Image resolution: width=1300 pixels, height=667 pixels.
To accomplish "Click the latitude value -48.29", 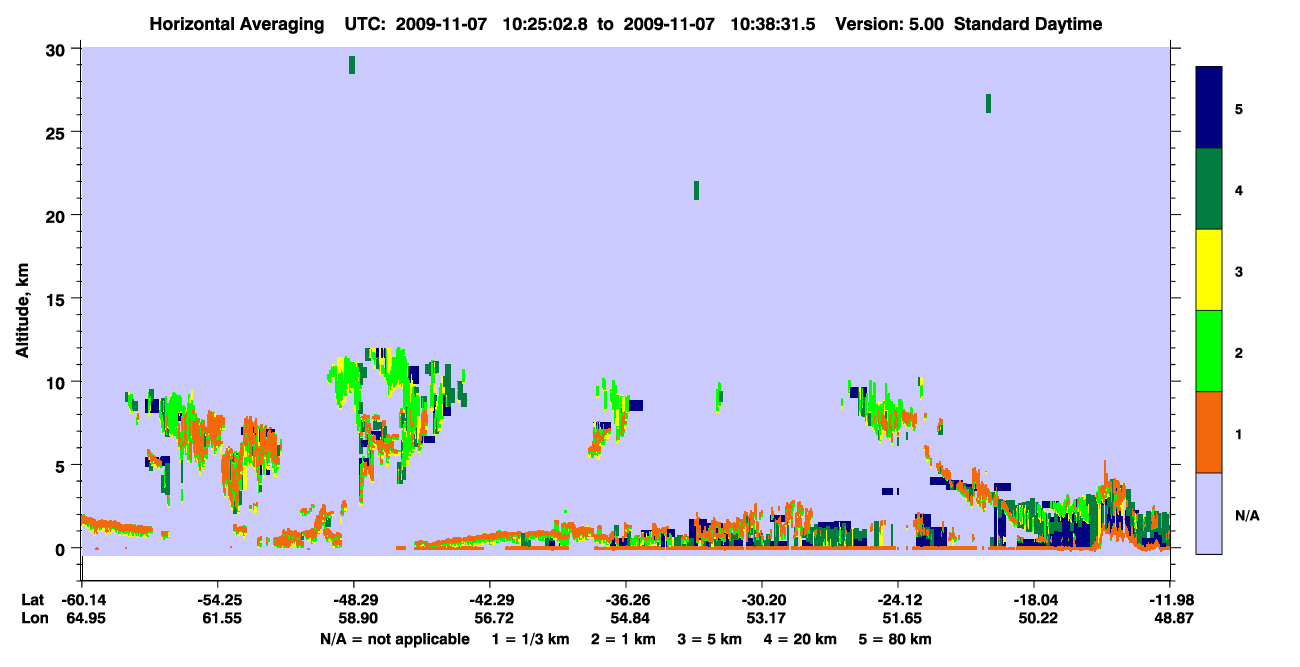I will coord(353,600).
